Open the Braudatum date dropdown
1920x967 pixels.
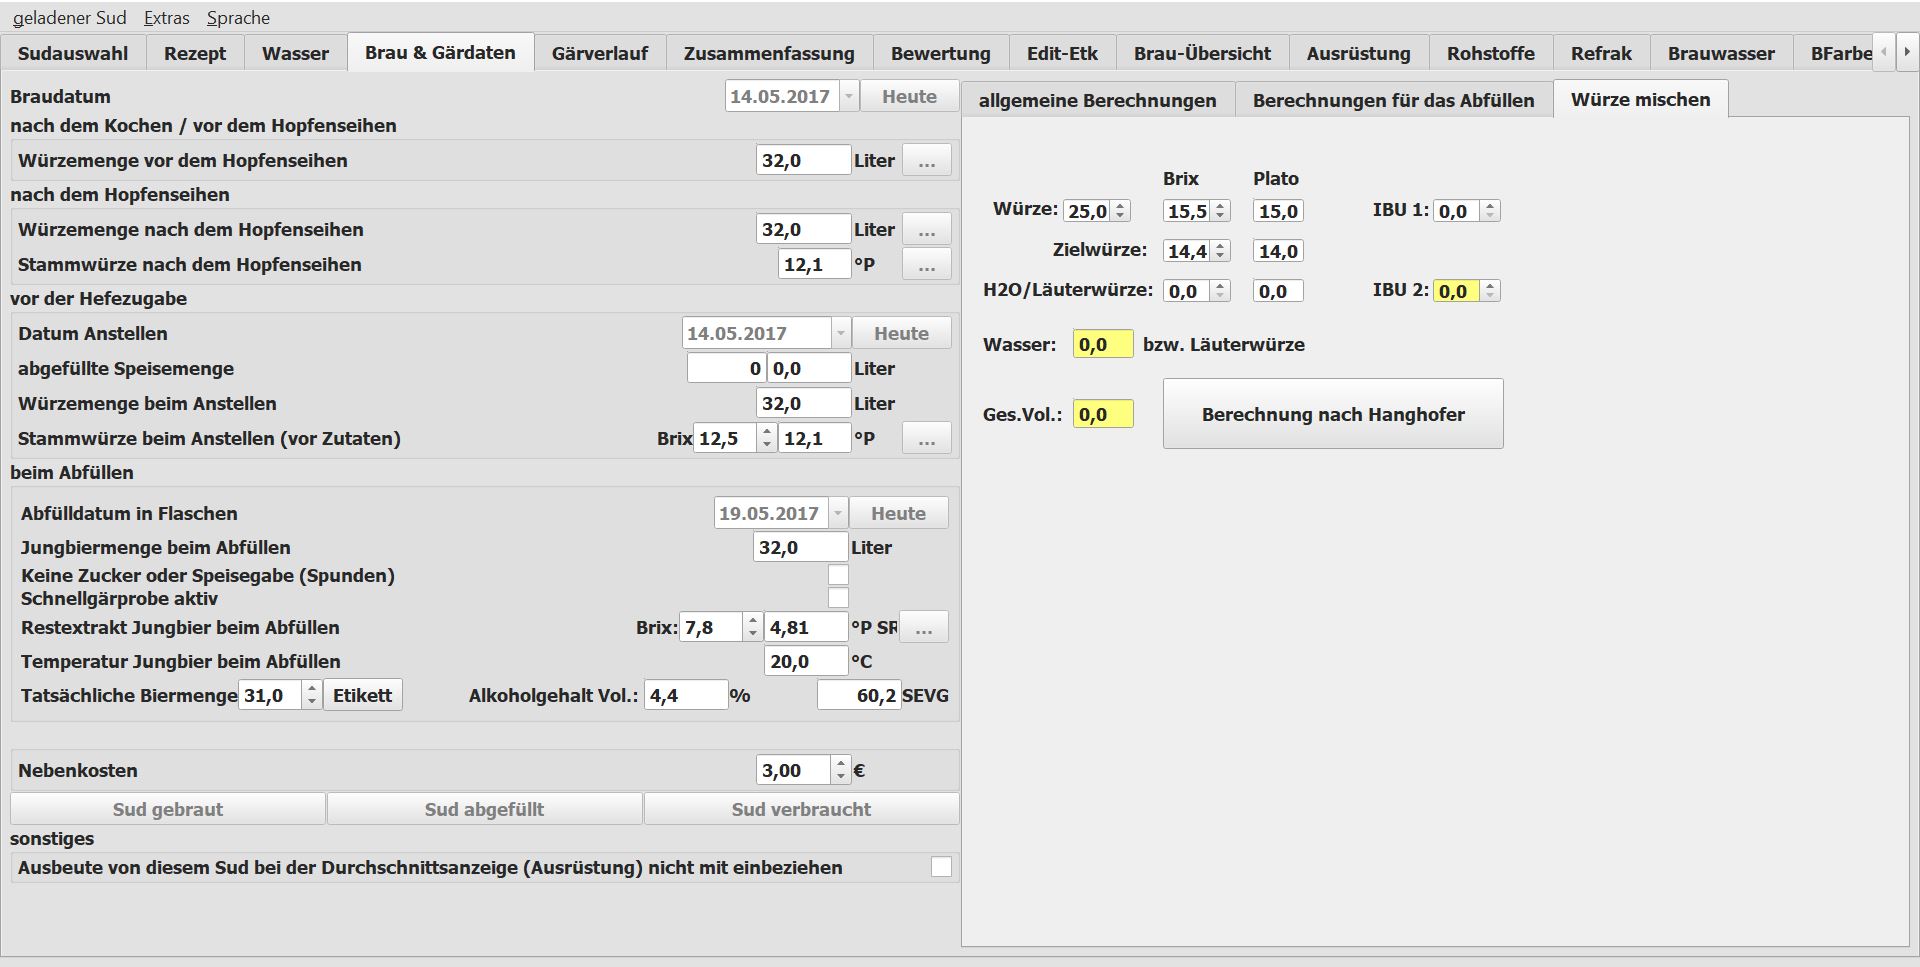tap(848, 97)
